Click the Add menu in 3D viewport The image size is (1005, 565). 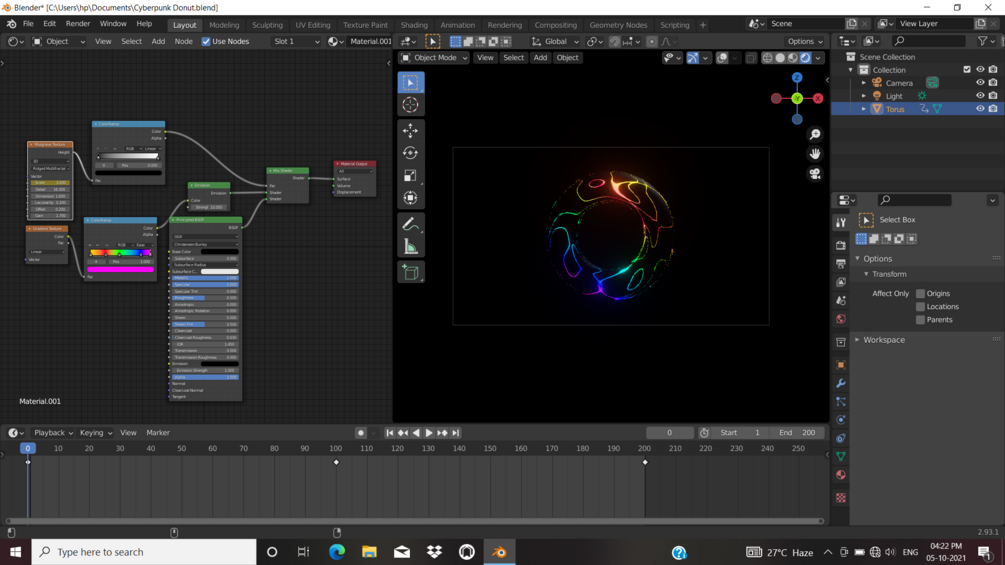540,58
